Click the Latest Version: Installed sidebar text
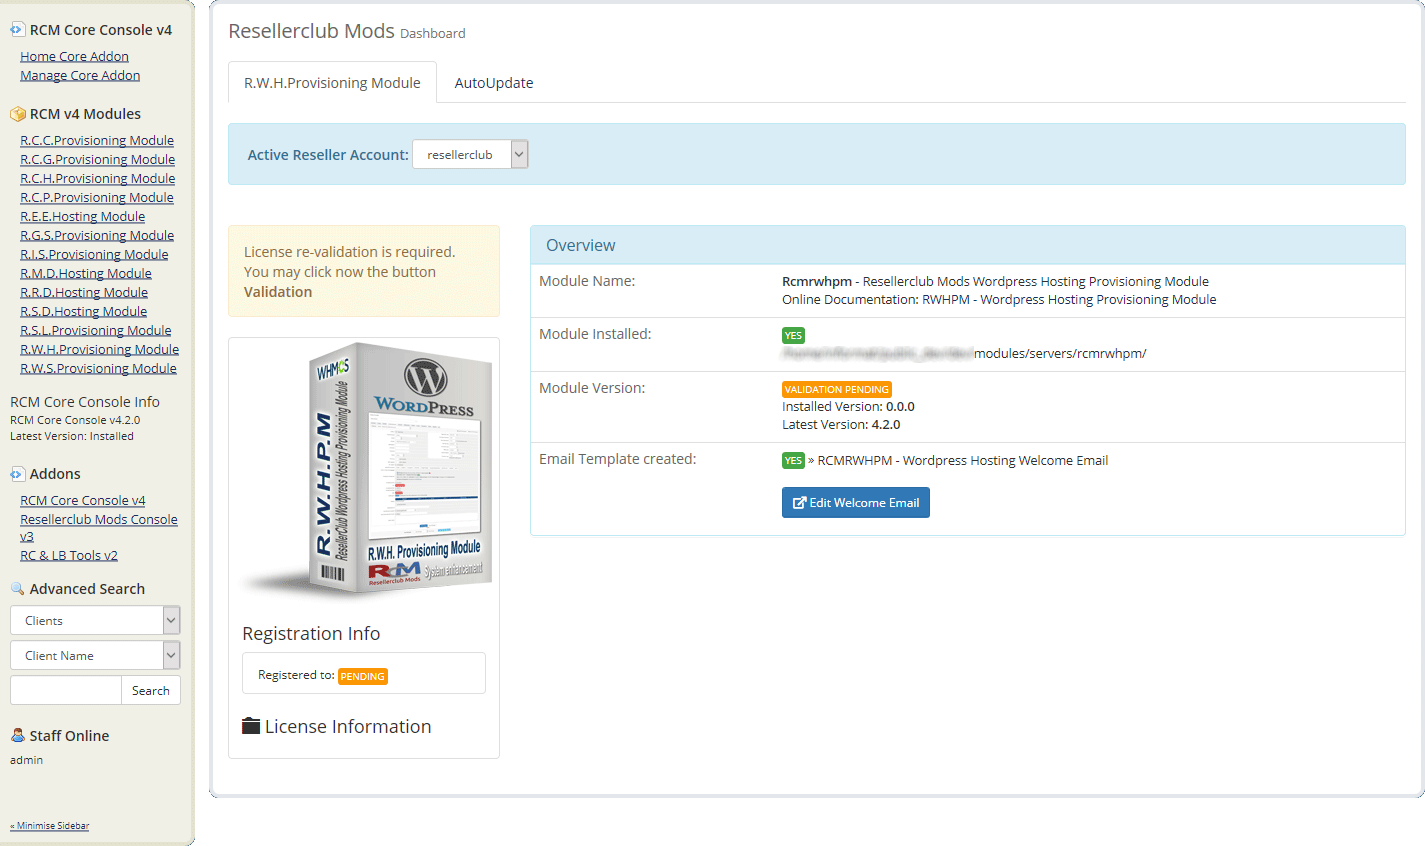Image resolution: width=1425 pixels, height=846 pixels. [72, 436]
